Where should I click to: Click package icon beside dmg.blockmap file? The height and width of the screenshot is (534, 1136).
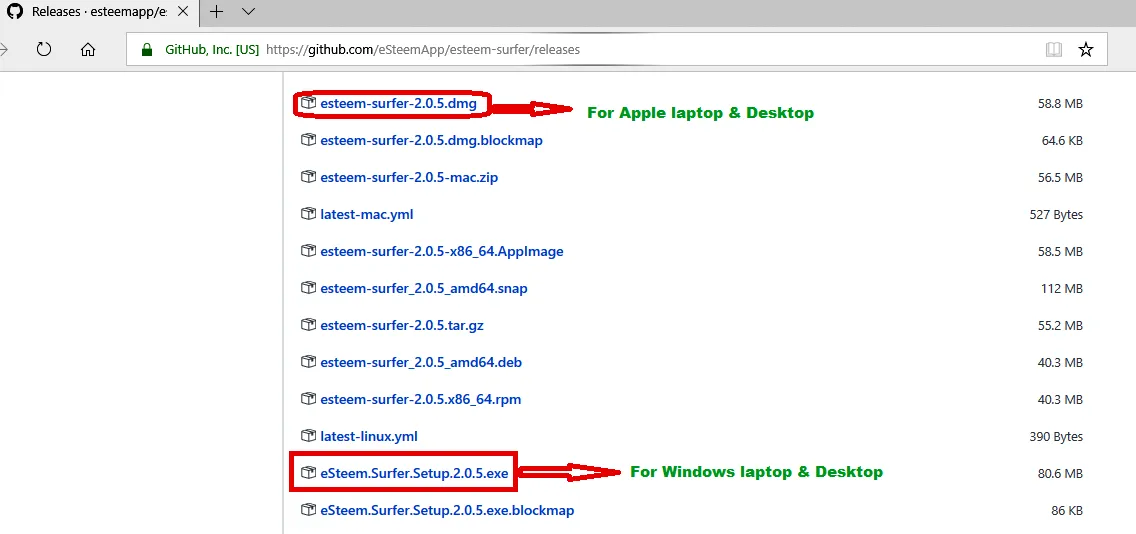coord(308,140)
